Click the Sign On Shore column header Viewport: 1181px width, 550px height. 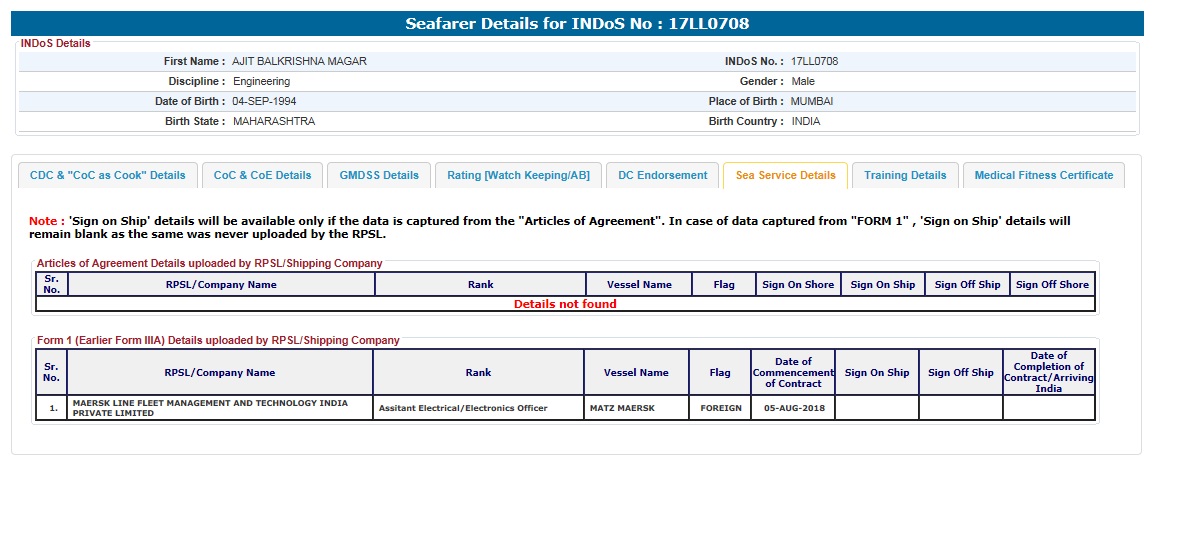coord(797,284)
